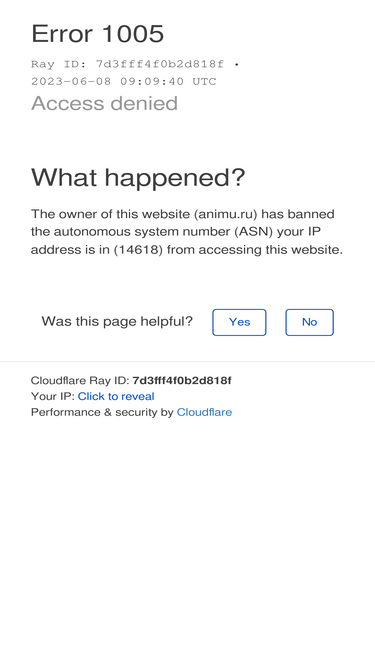Reveal your IP via Click to reveal
Image resolution: width=375 pixels, height=667 pixels.
pos(116,396)
